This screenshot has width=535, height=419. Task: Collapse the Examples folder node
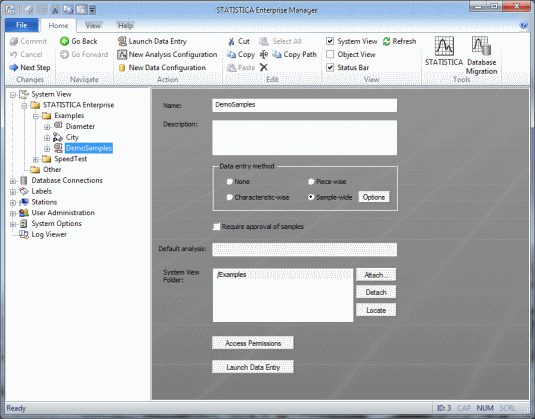click(x=35, y=116)
